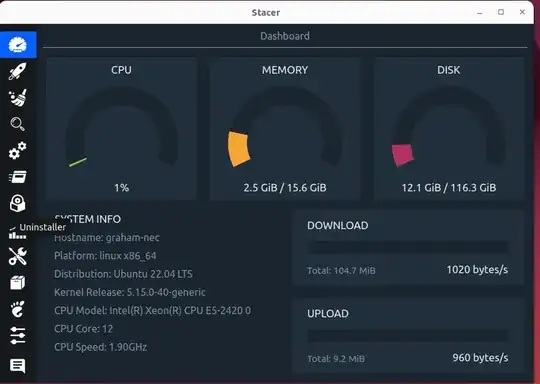Click the CPU usage gauge
Screen dimensions: 540x384
pos(122,127)
